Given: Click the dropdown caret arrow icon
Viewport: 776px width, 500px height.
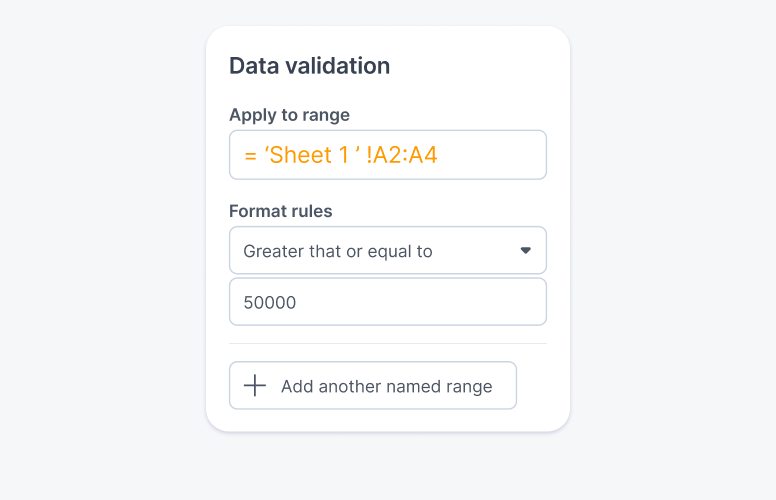Looking at the screenshot, I should [526, 251].
